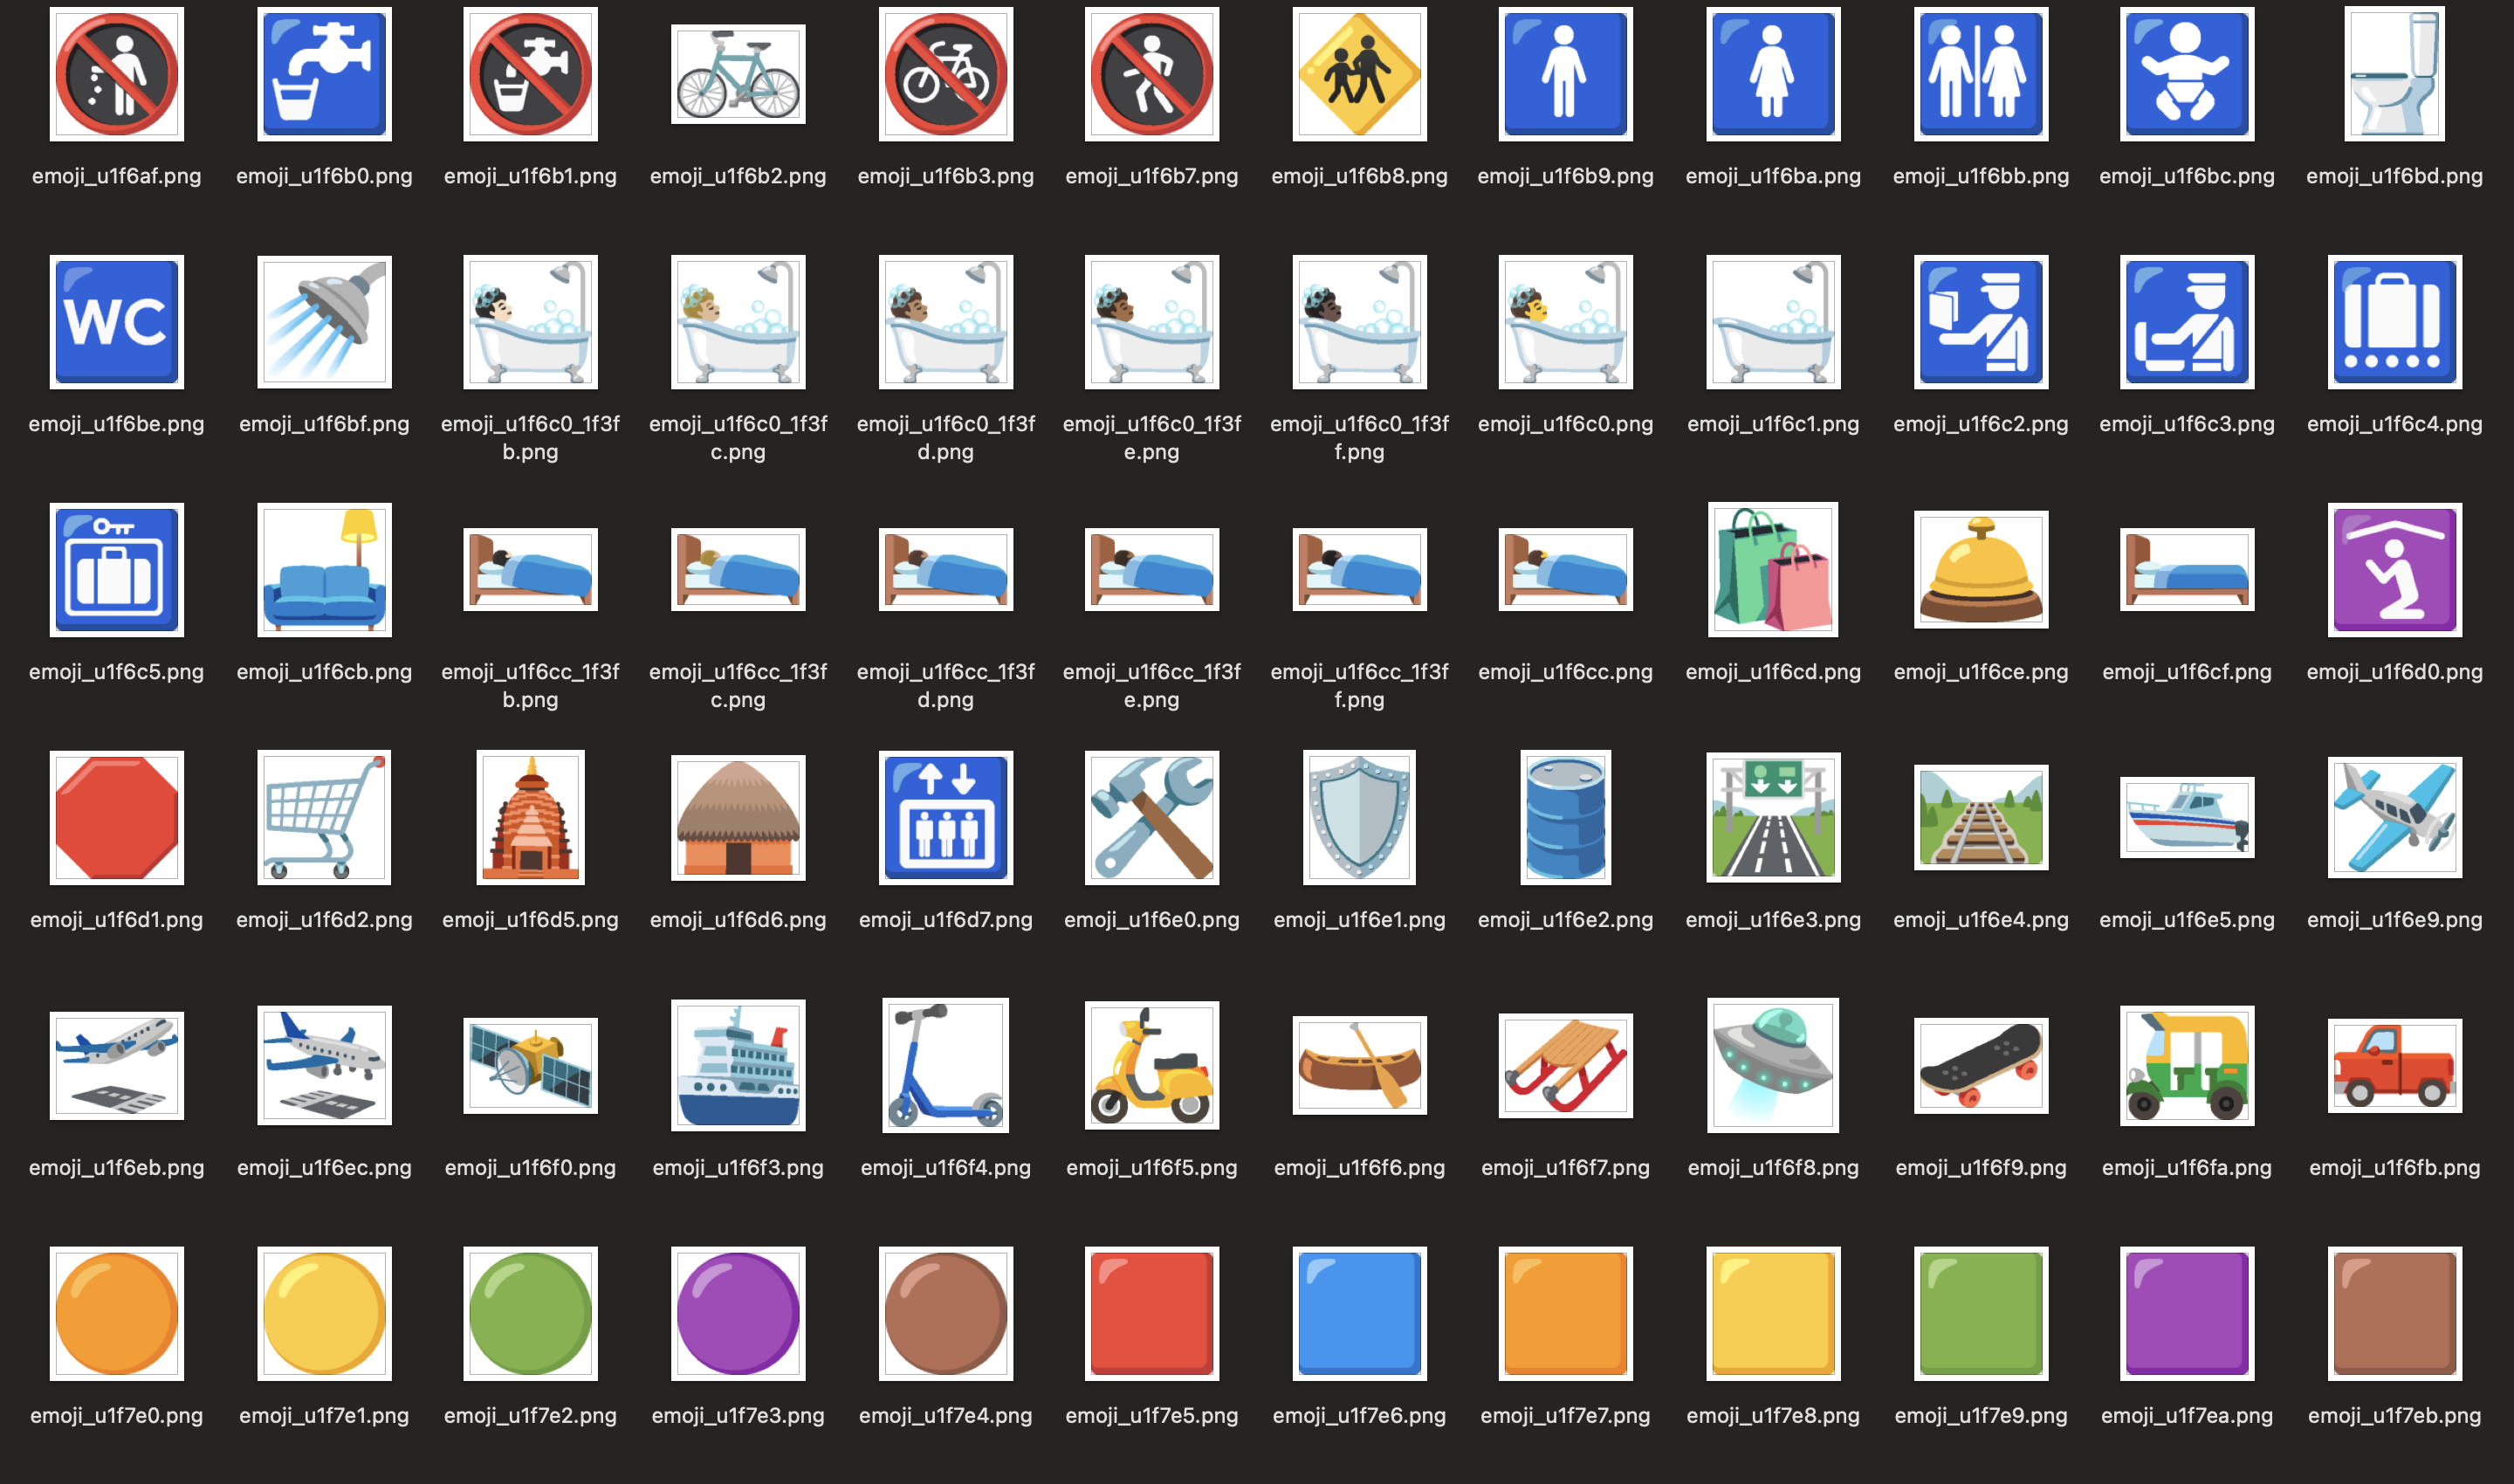The width and height of the screenshot is (2514, 1484).
Task: Click the red stop sign octagon icon
Action: [116, 818]
